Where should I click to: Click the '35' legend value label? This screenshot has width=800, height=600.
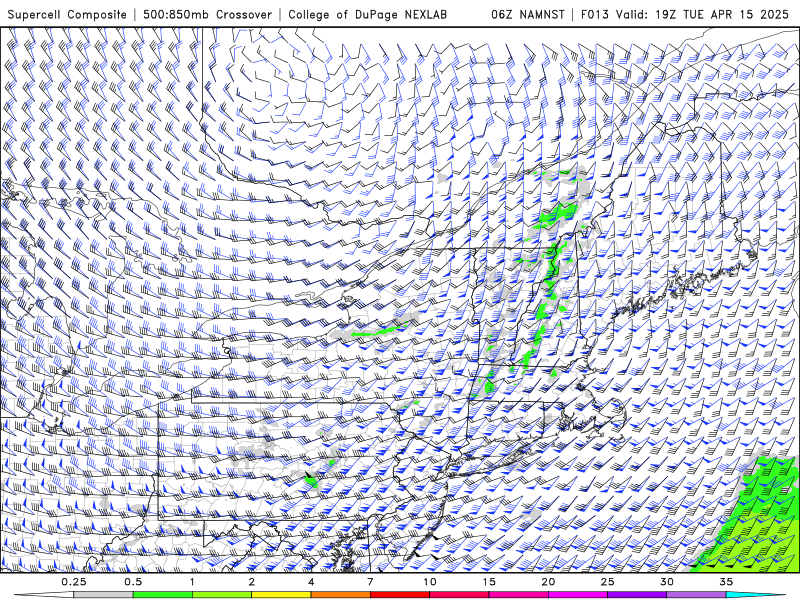point(726,582)
